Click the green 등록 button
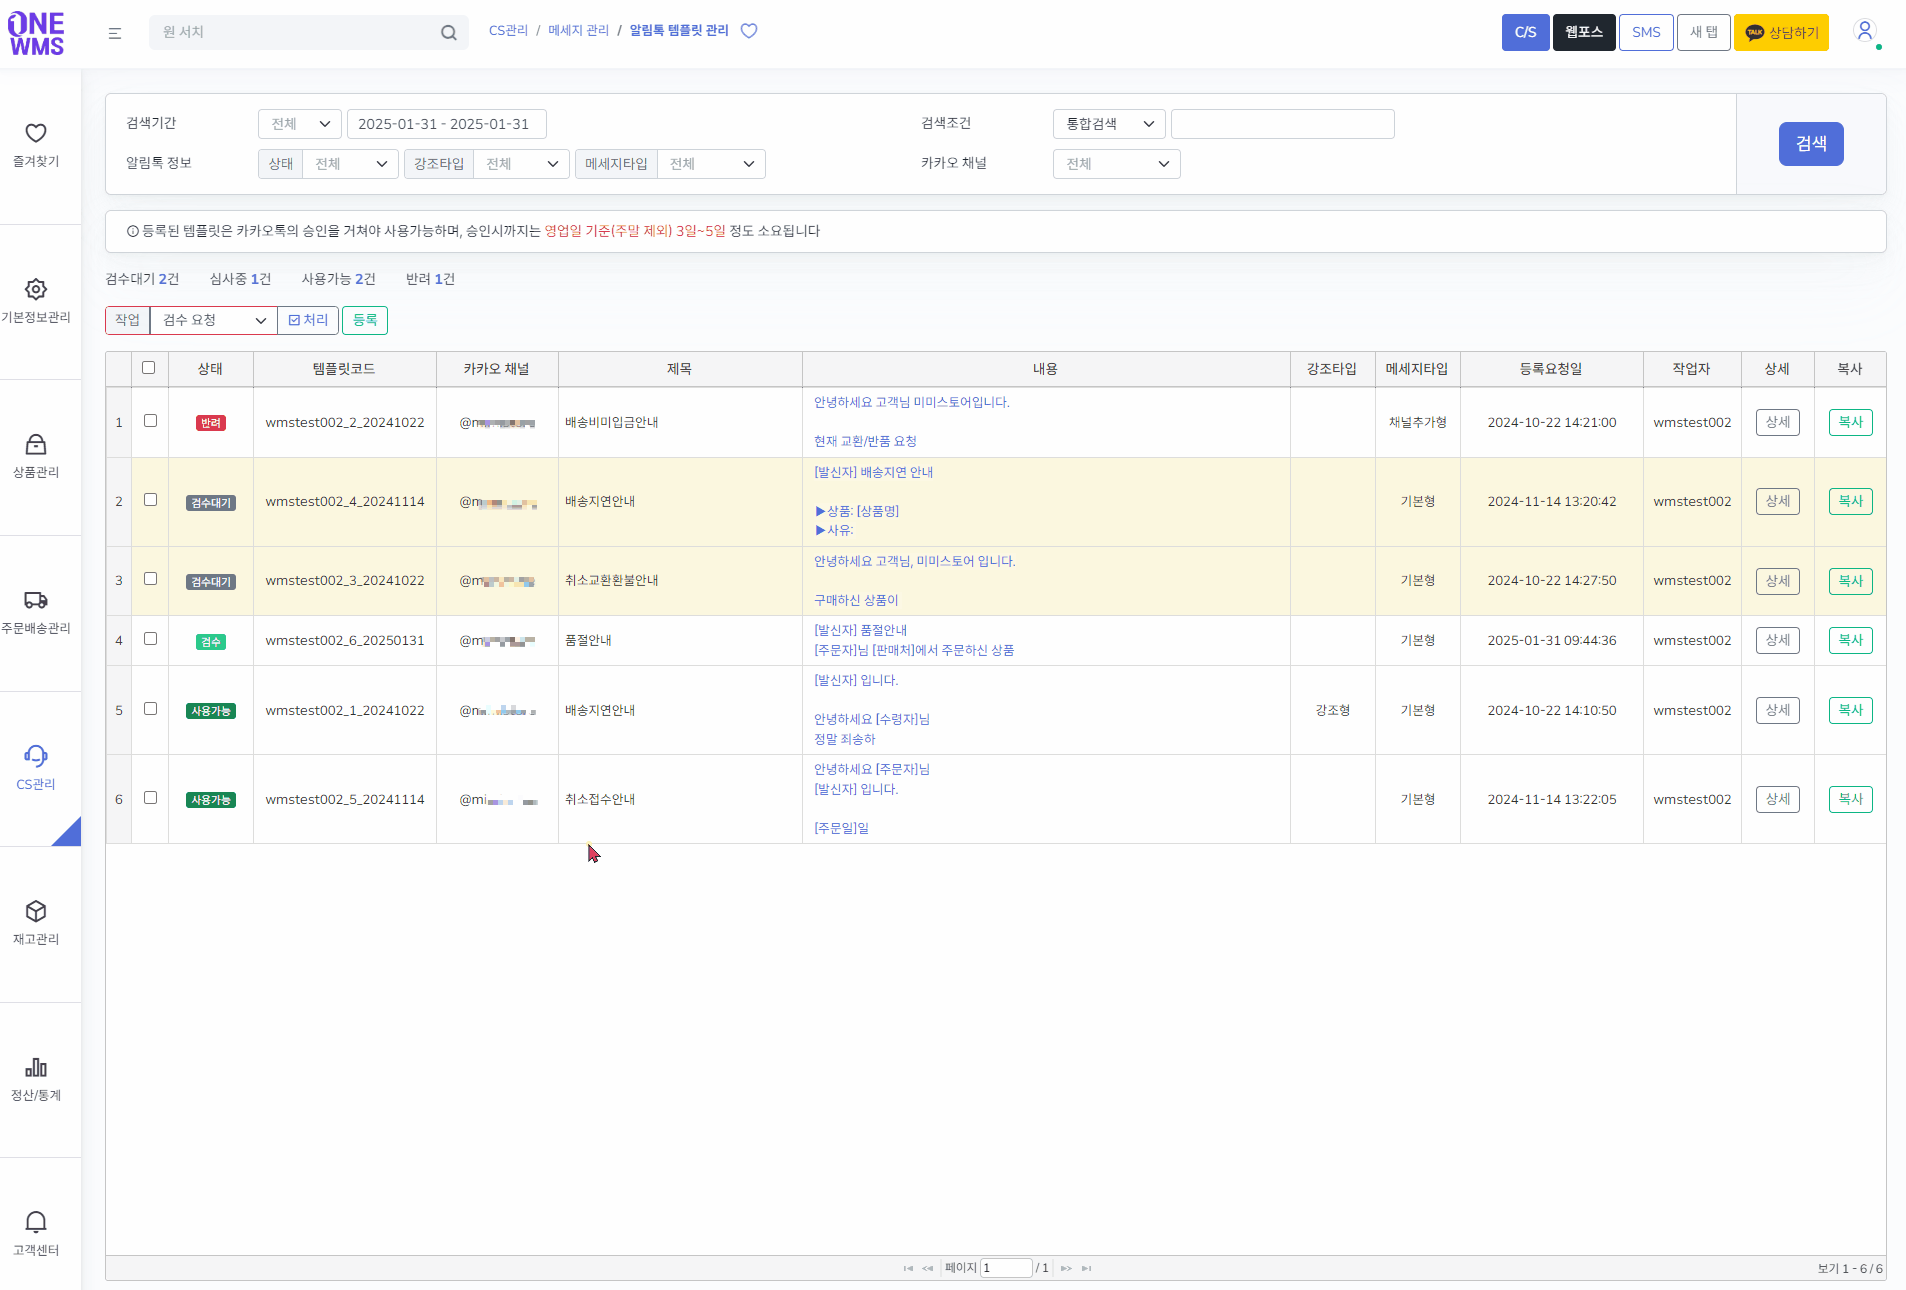The image size is (1906, 1290). point(365,320)
